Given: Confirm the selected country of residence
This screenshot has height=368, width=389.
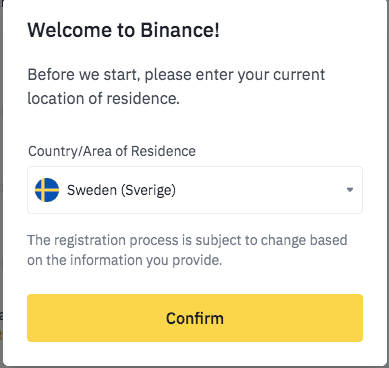Looking at the screenshot, I should click(195, 318).
